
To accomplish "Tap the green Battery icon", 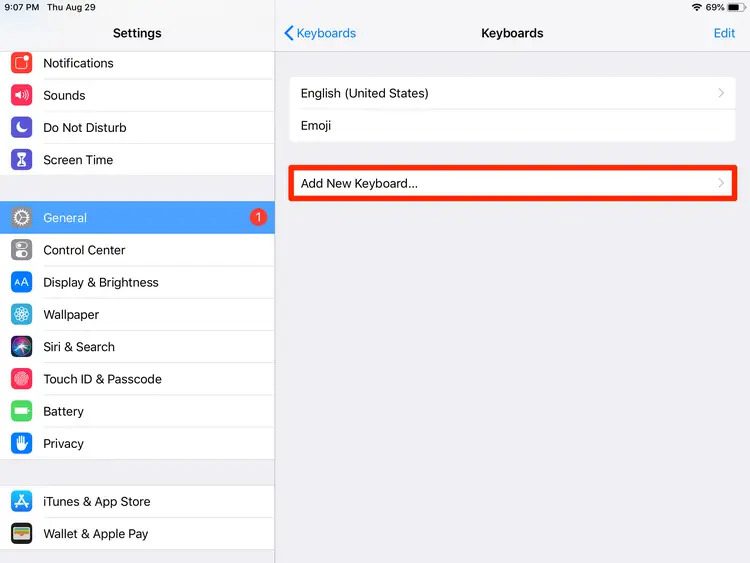I will coord(22,411).
